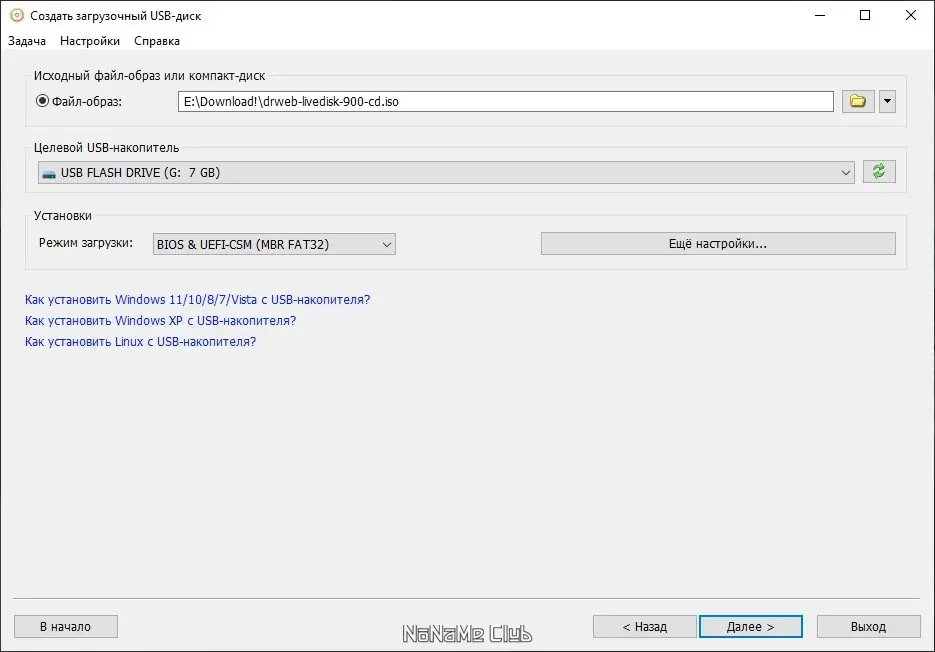Proceed with the Далее > button
Image resolution: width=935 pixels, height=652 pixels.
point(751,626)
